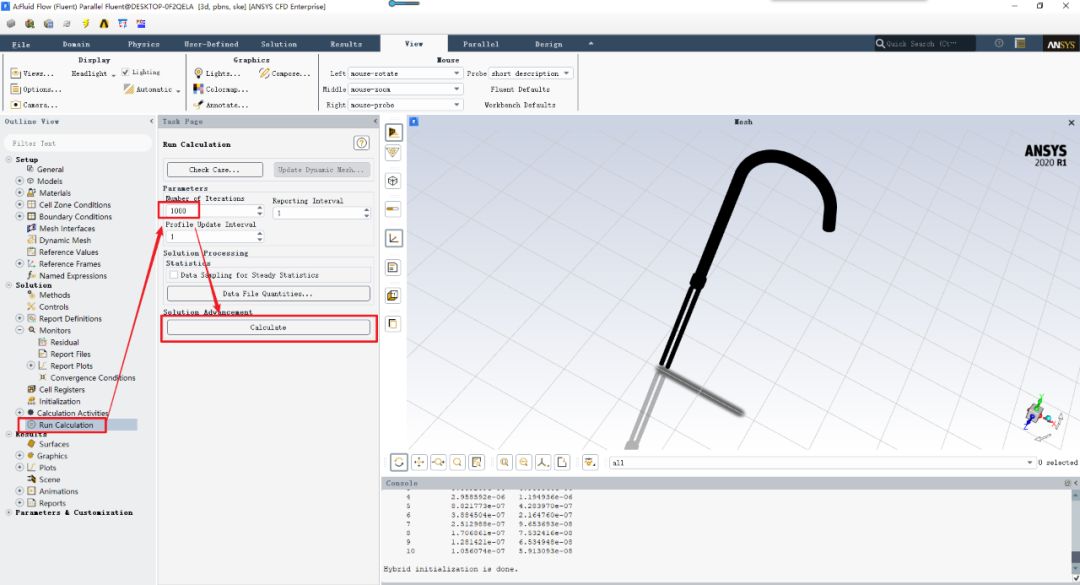This screenshot has height=585, width=1080.
Task: Expand the Models tree node
Action: [19, 181]
